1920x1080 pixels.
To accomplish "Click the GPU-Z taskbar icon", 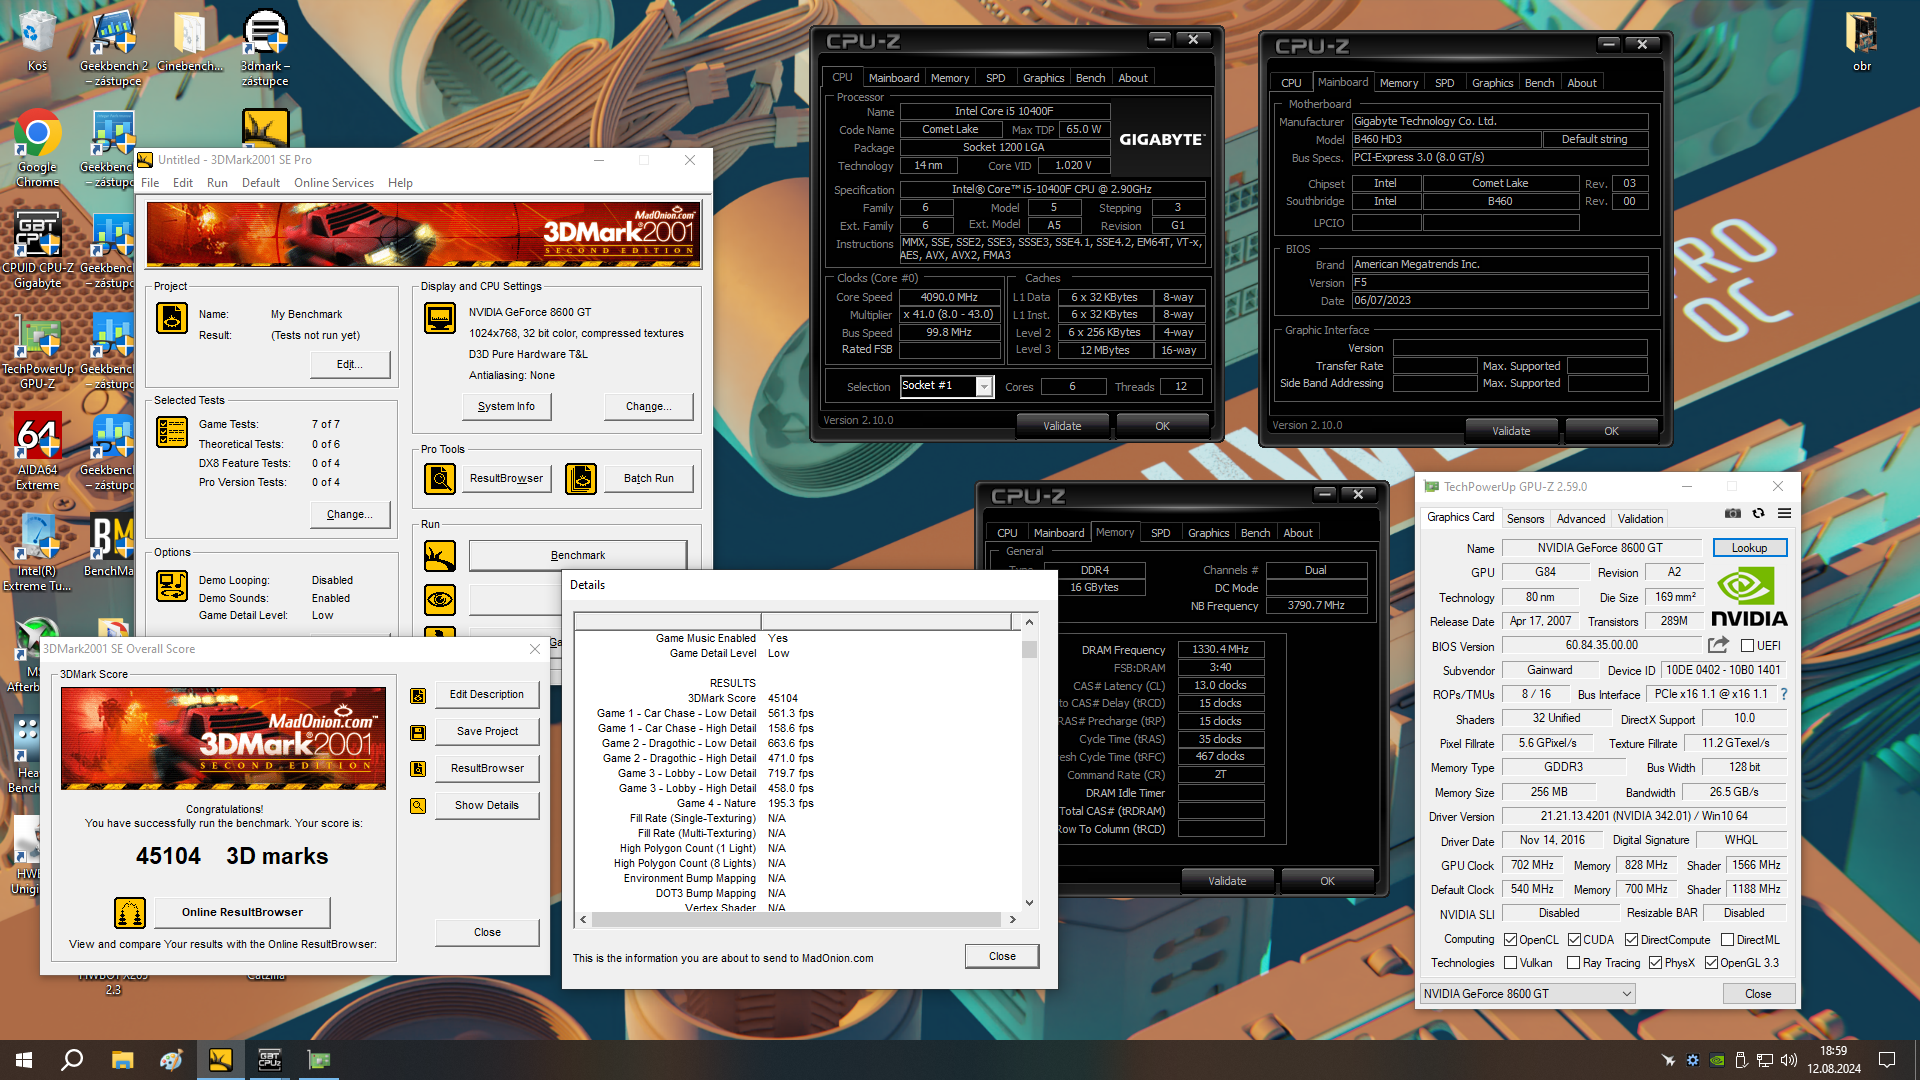I will point(318,1060).
